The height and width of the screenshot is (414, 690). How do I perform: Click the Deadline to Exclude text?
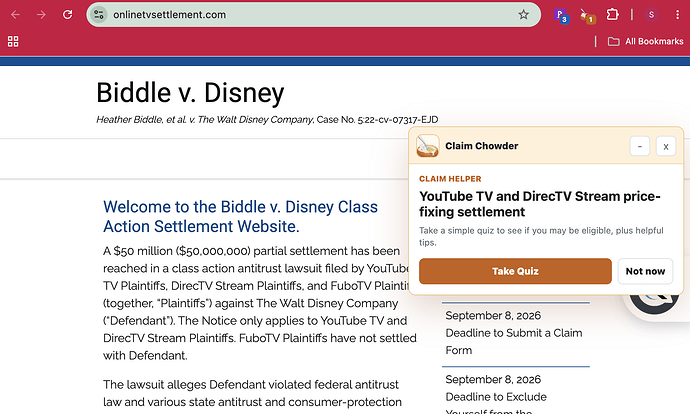pos(496,397)
